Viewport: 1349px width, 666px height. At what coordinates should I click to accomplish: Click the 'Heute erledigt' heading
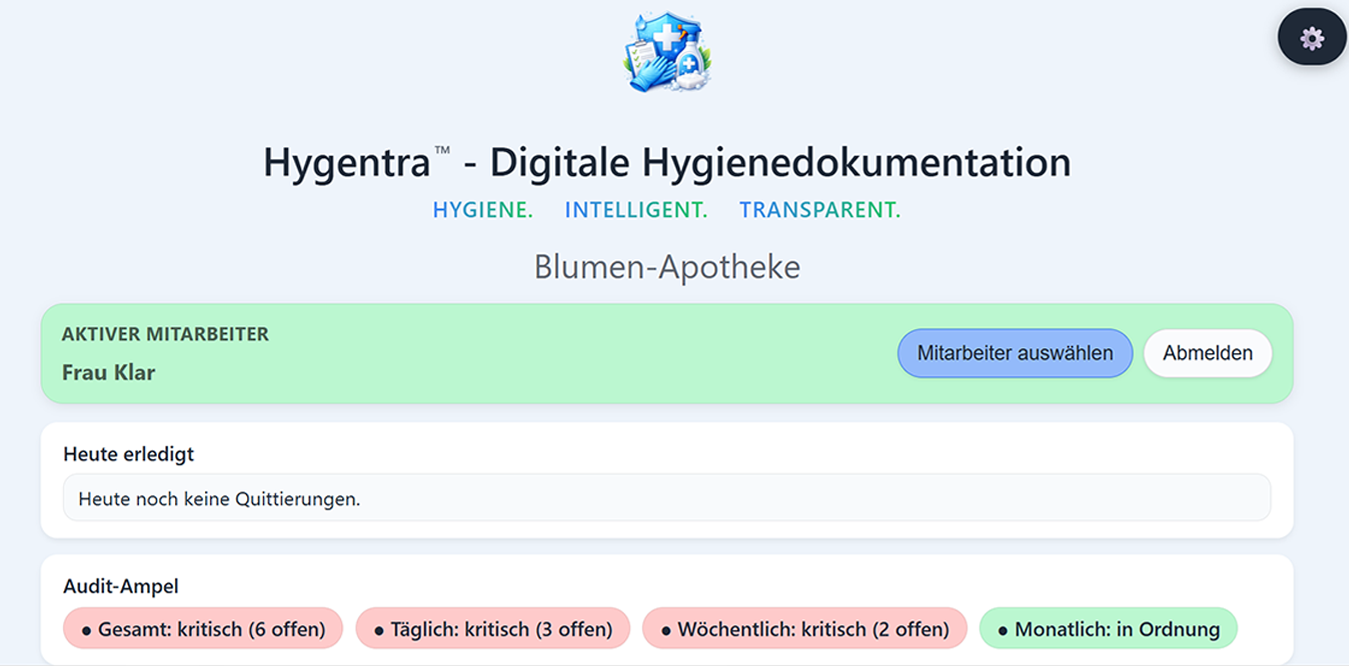(x=129, y=454)
